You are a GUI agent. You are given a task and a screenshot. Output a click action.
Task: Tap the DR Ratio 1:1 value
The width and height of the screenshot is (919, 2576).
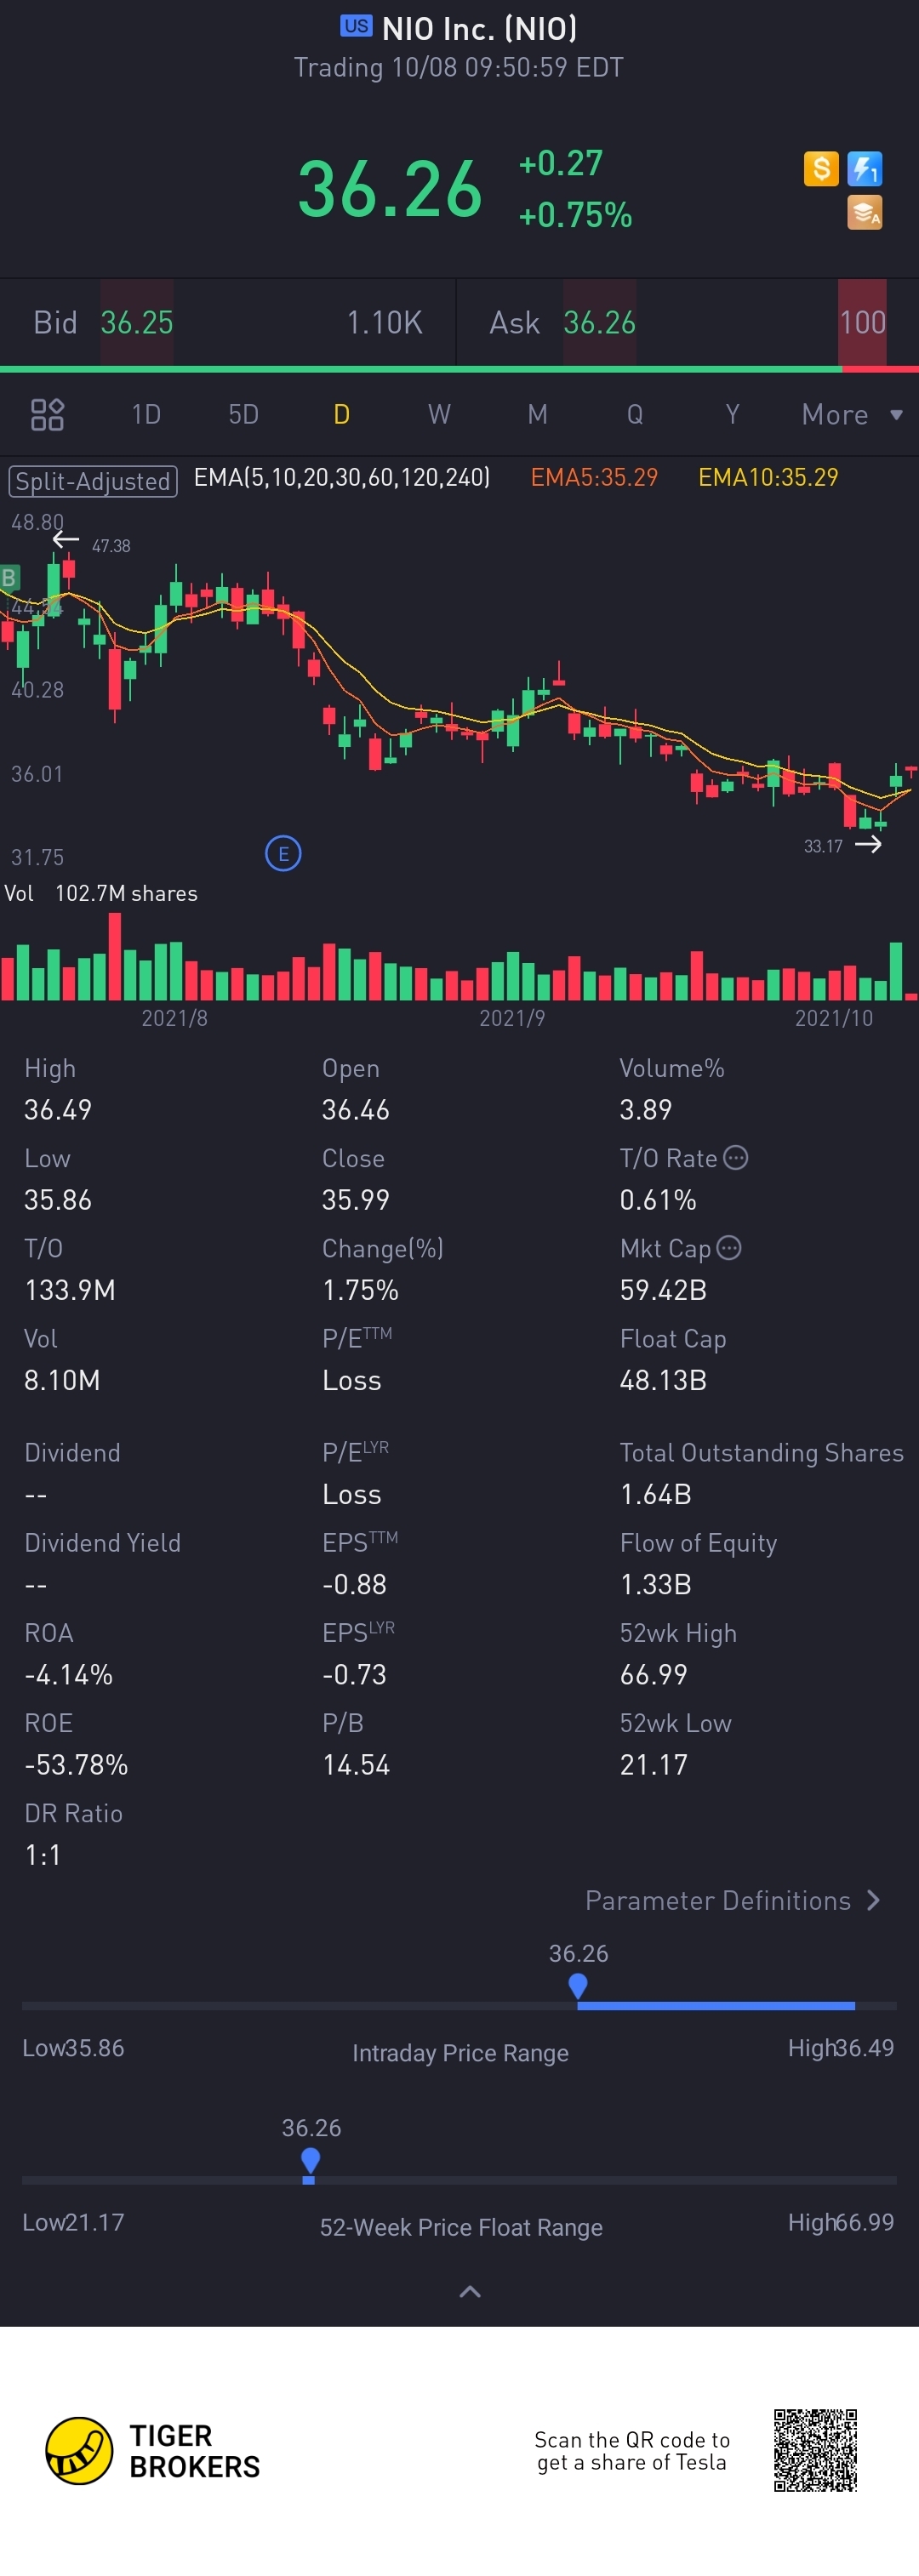coord(43,1855)
